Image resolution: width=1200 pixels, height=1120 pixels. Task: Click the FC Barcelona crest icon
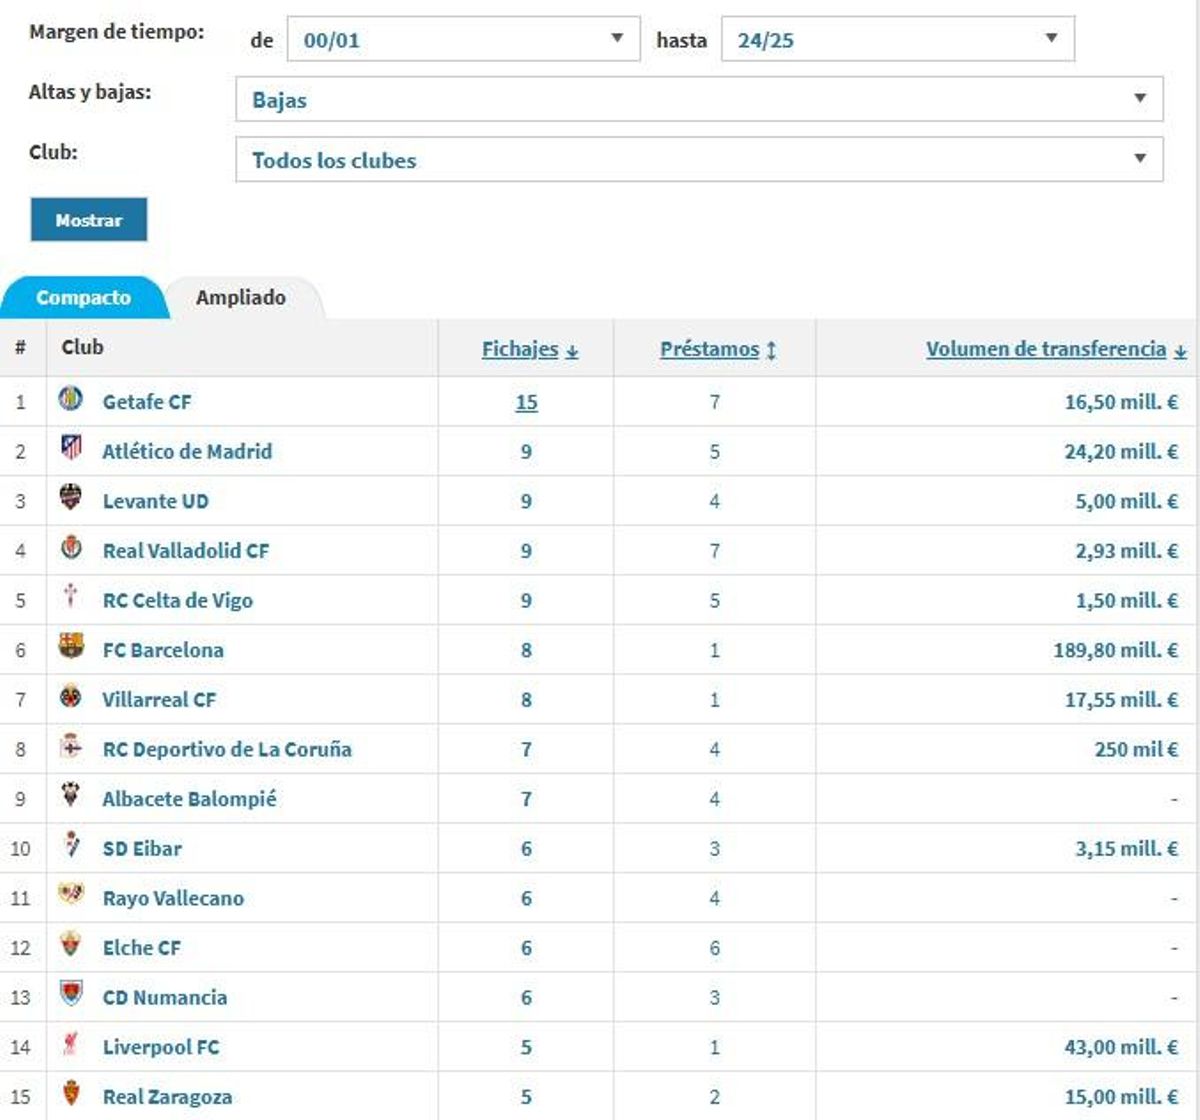tap(71, 646)
